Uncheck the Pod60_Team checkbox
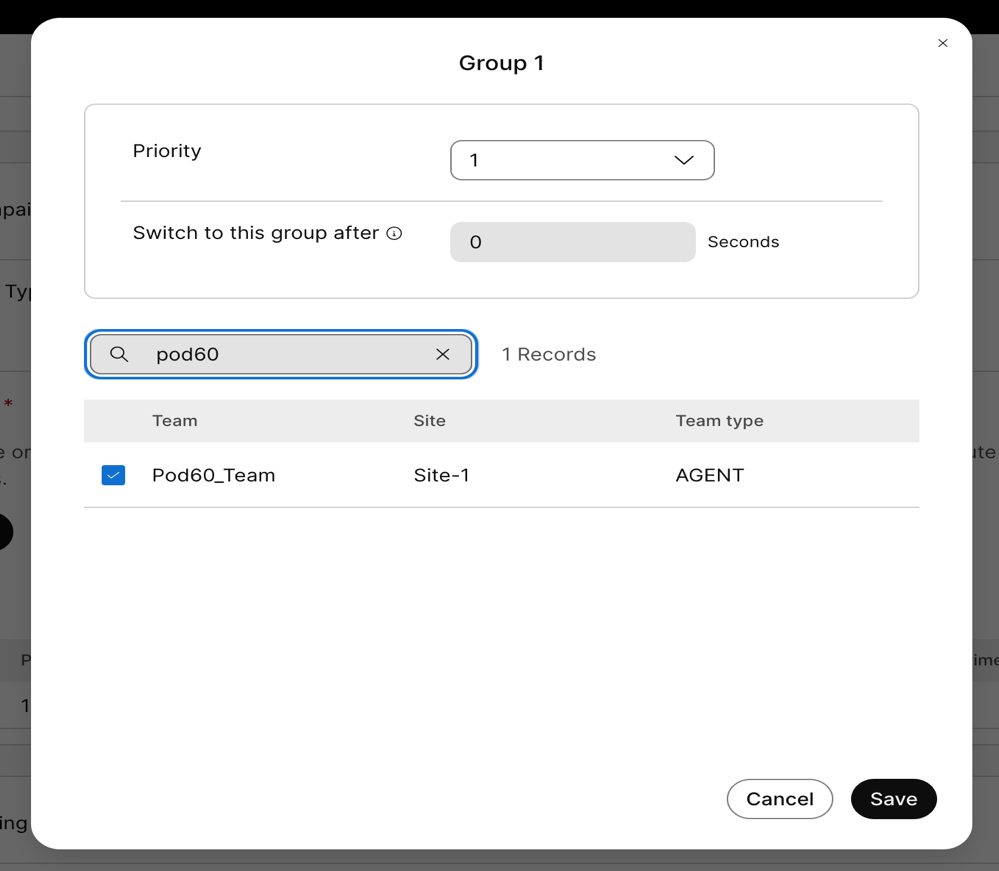Screen dimensions: 999x871 click(x=113, y=475)
